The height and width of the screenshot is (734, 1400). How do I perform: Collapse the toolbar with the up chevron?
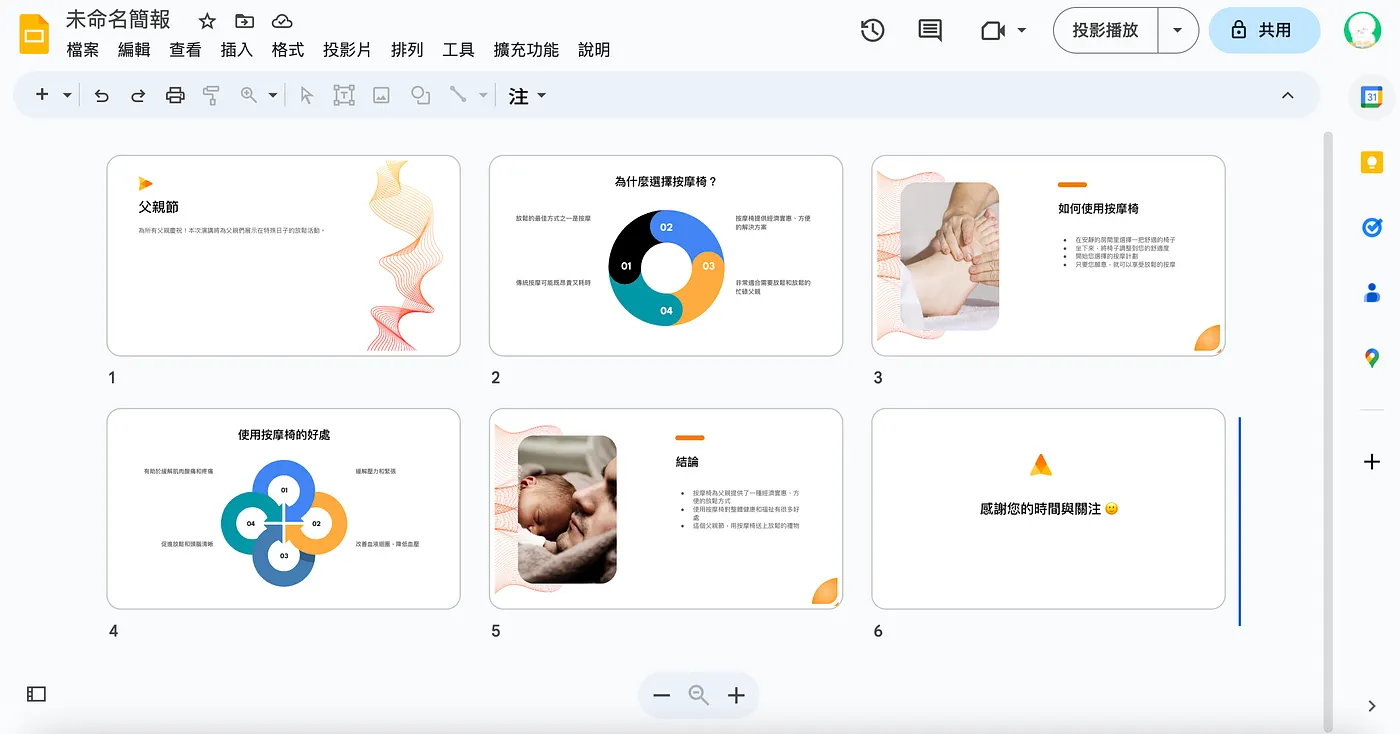[x=1288, y=96]
